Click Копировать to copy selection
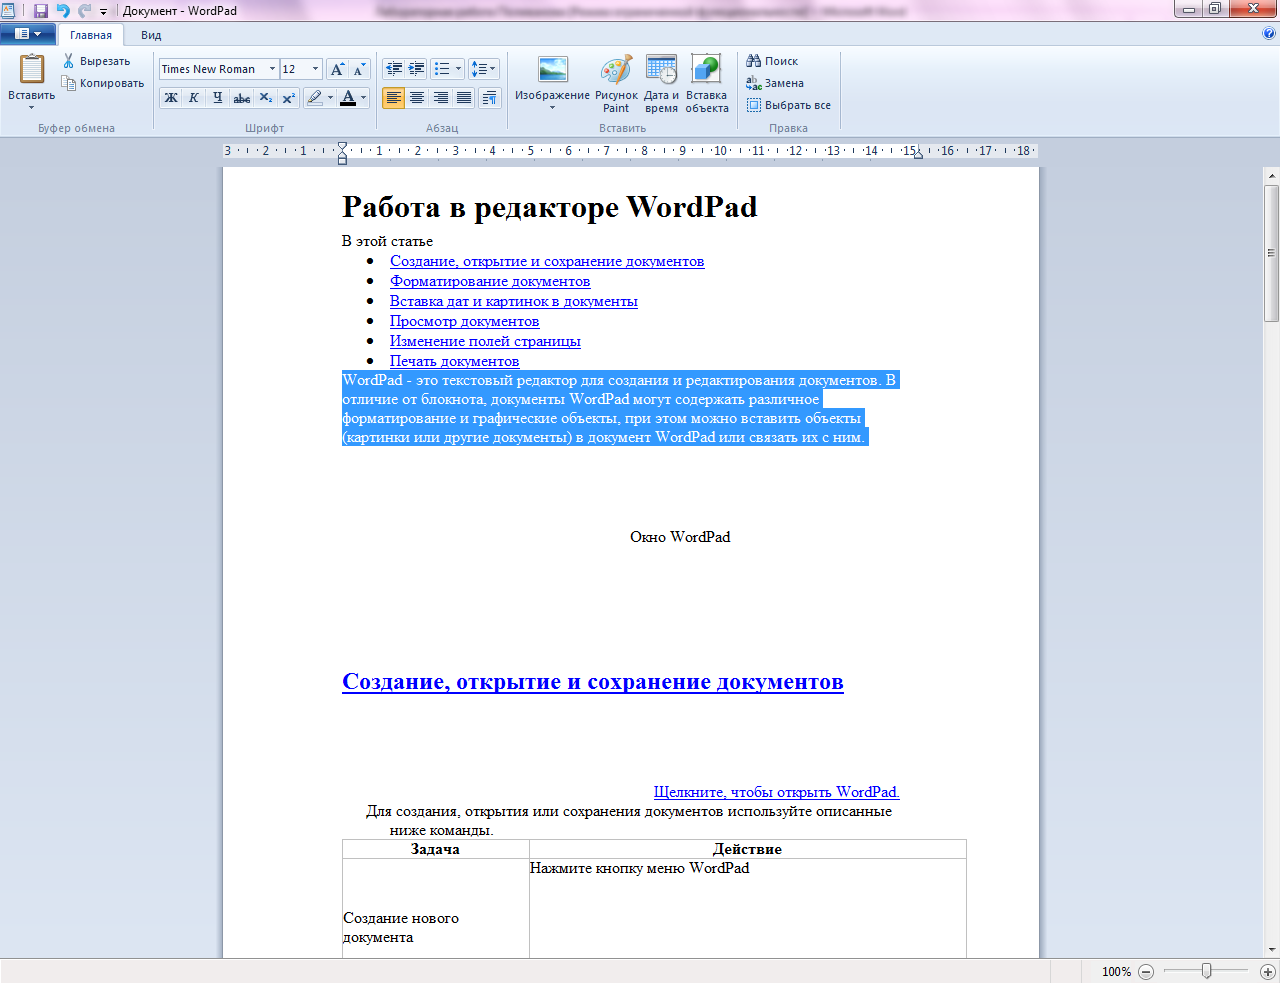Viewport: 1280px width, 984px height. [103, 83]
